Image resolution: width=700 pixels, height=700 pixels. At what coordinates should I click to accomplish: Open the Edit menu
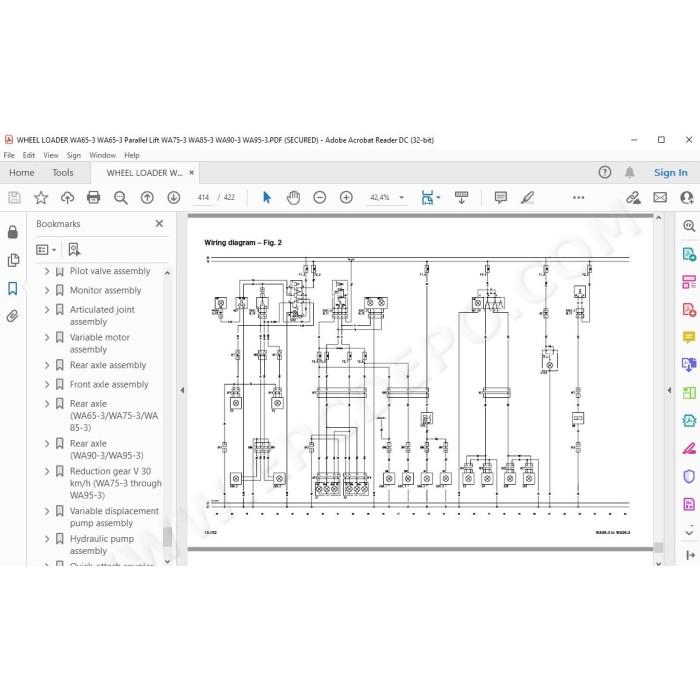pos(29,155)
